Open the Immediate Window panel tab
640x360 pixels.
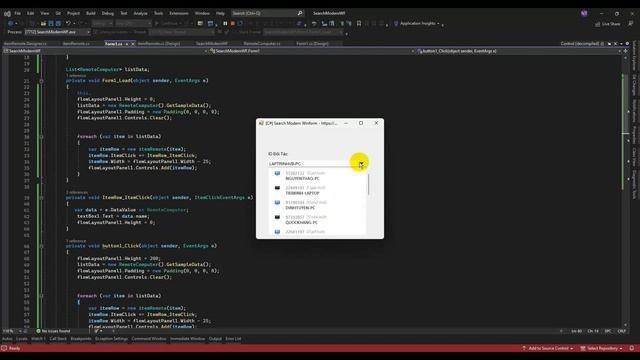pyautogui.click(x=188, y=339)
